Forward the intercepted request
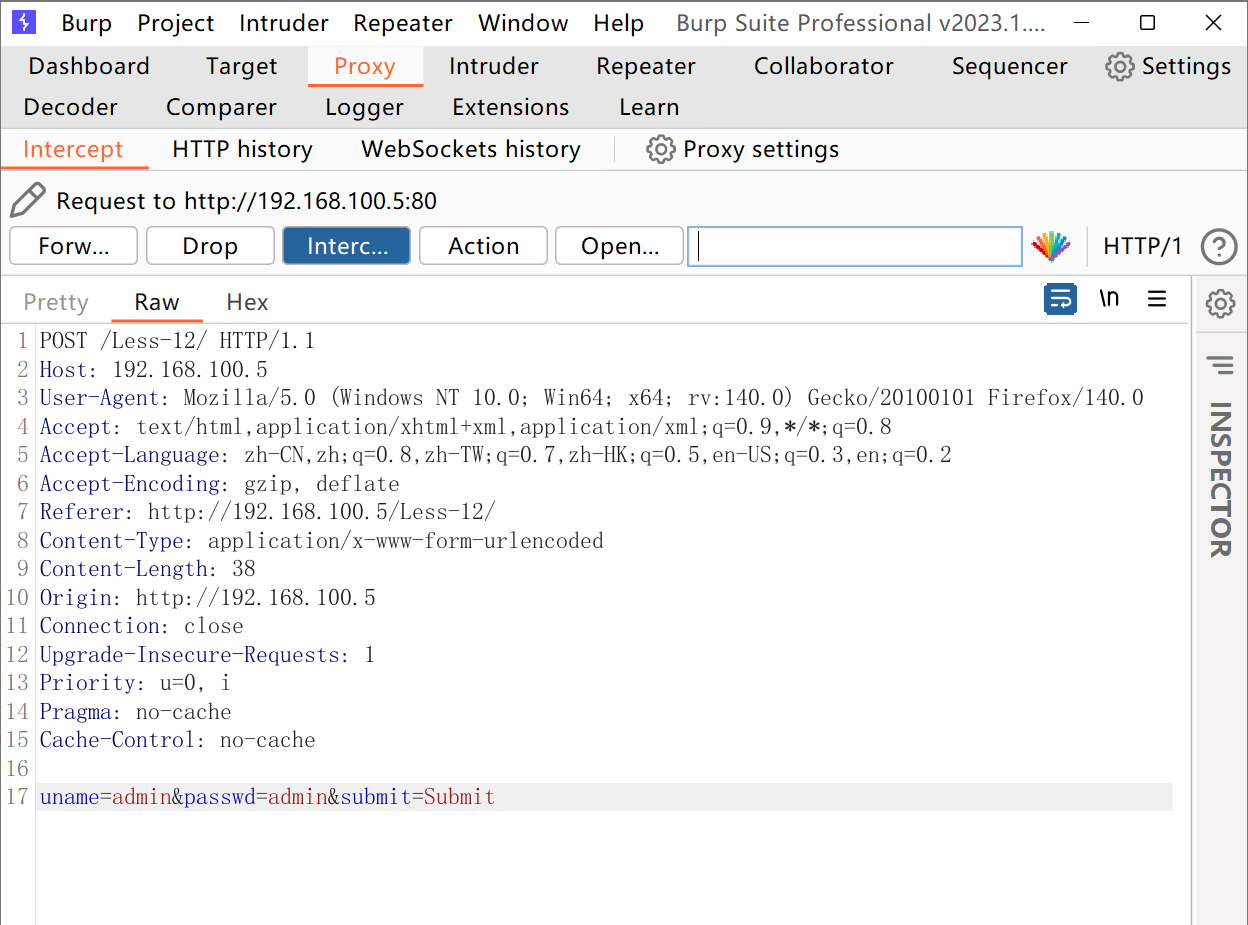 [x=73, y=245]
